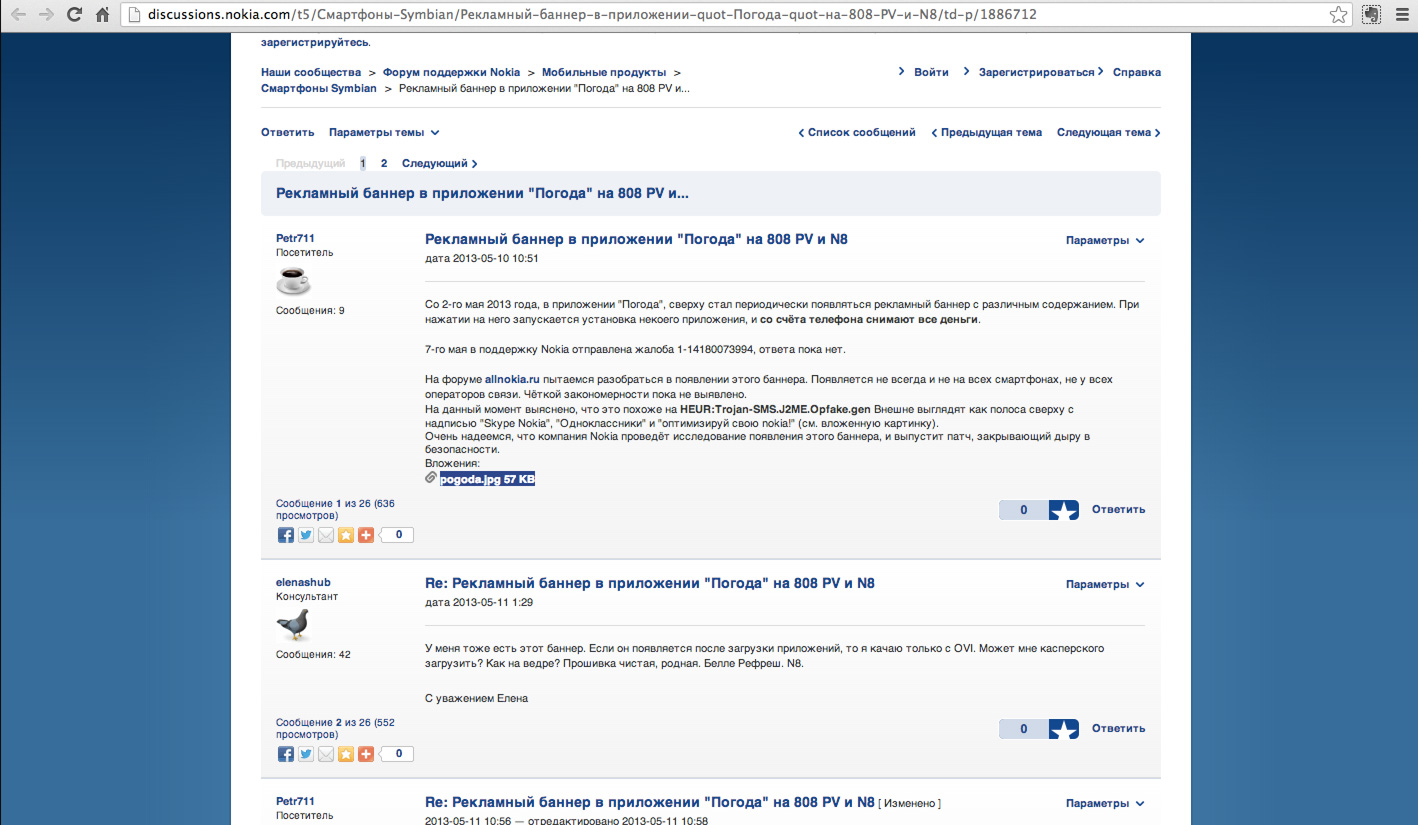Viewport: 1418px width, 825px height.
Task: Add first post to favorites star icon
Action: click(x=346, y=535)
